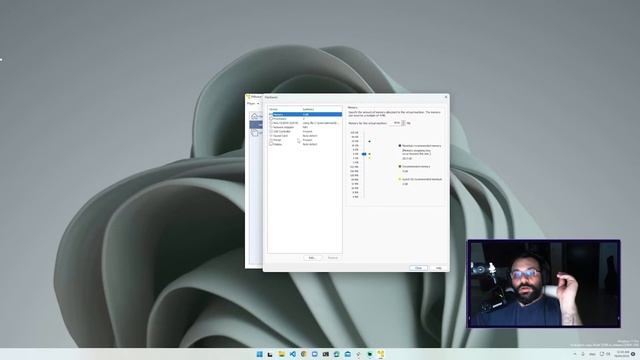Open File Explorer from the taskbar
Viewport: 640px width, 360px height.
tap(281, 354)
